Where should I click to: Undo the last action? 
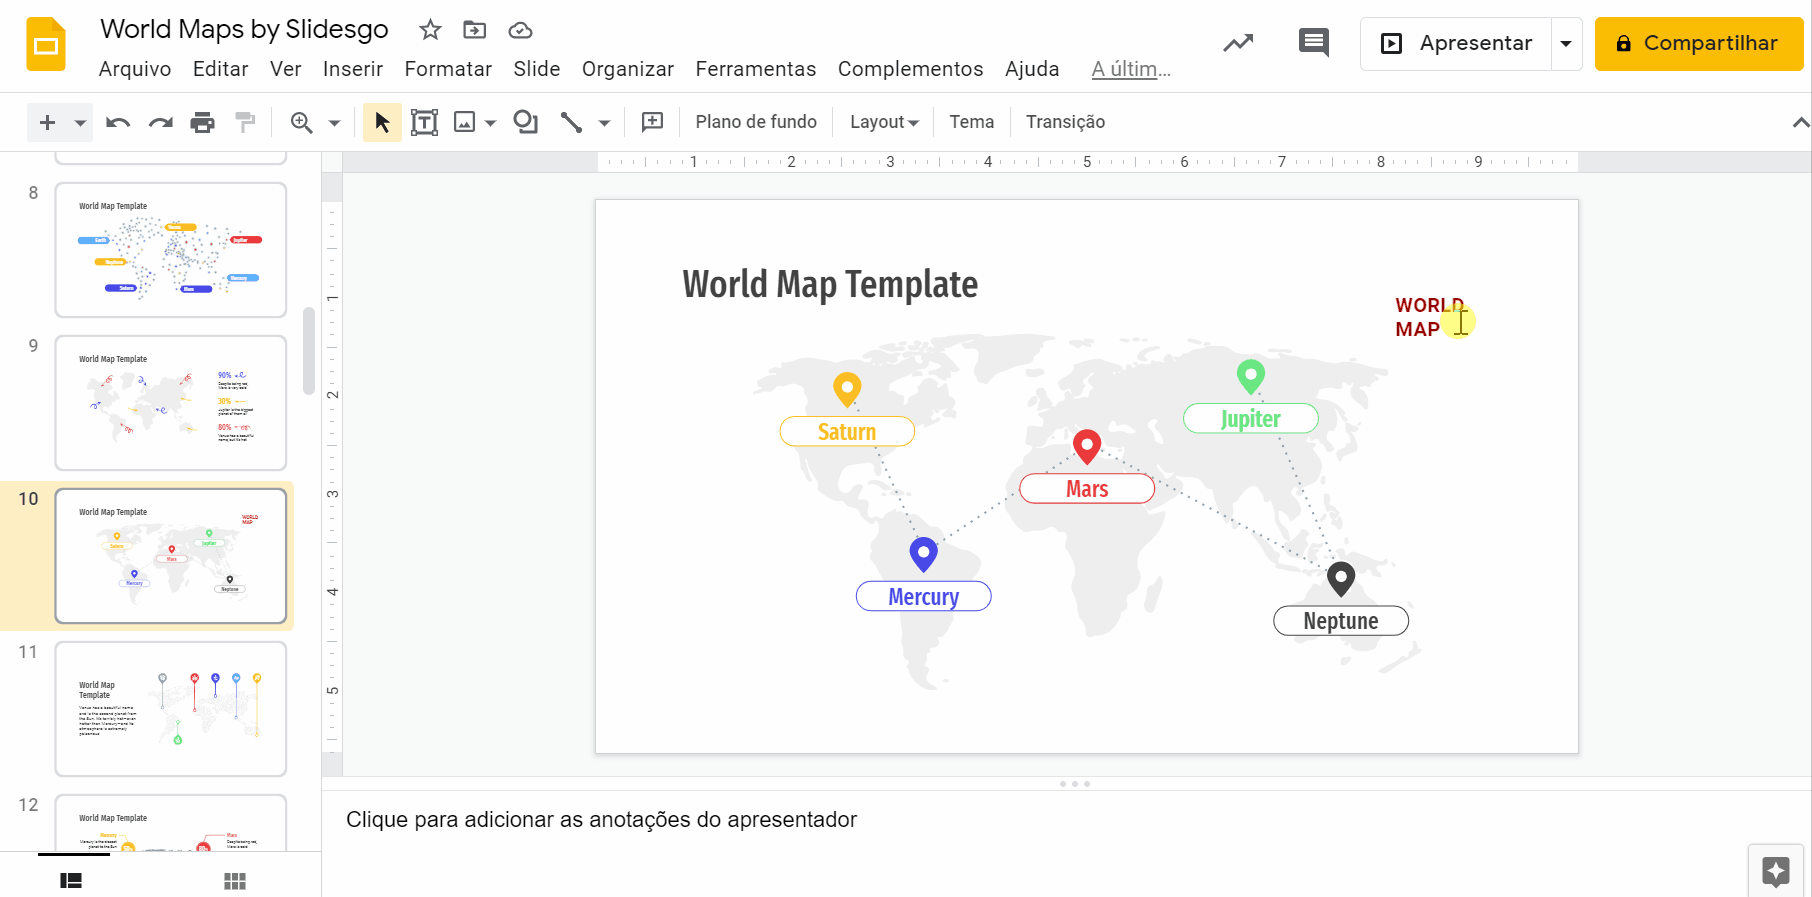[118, 122]
